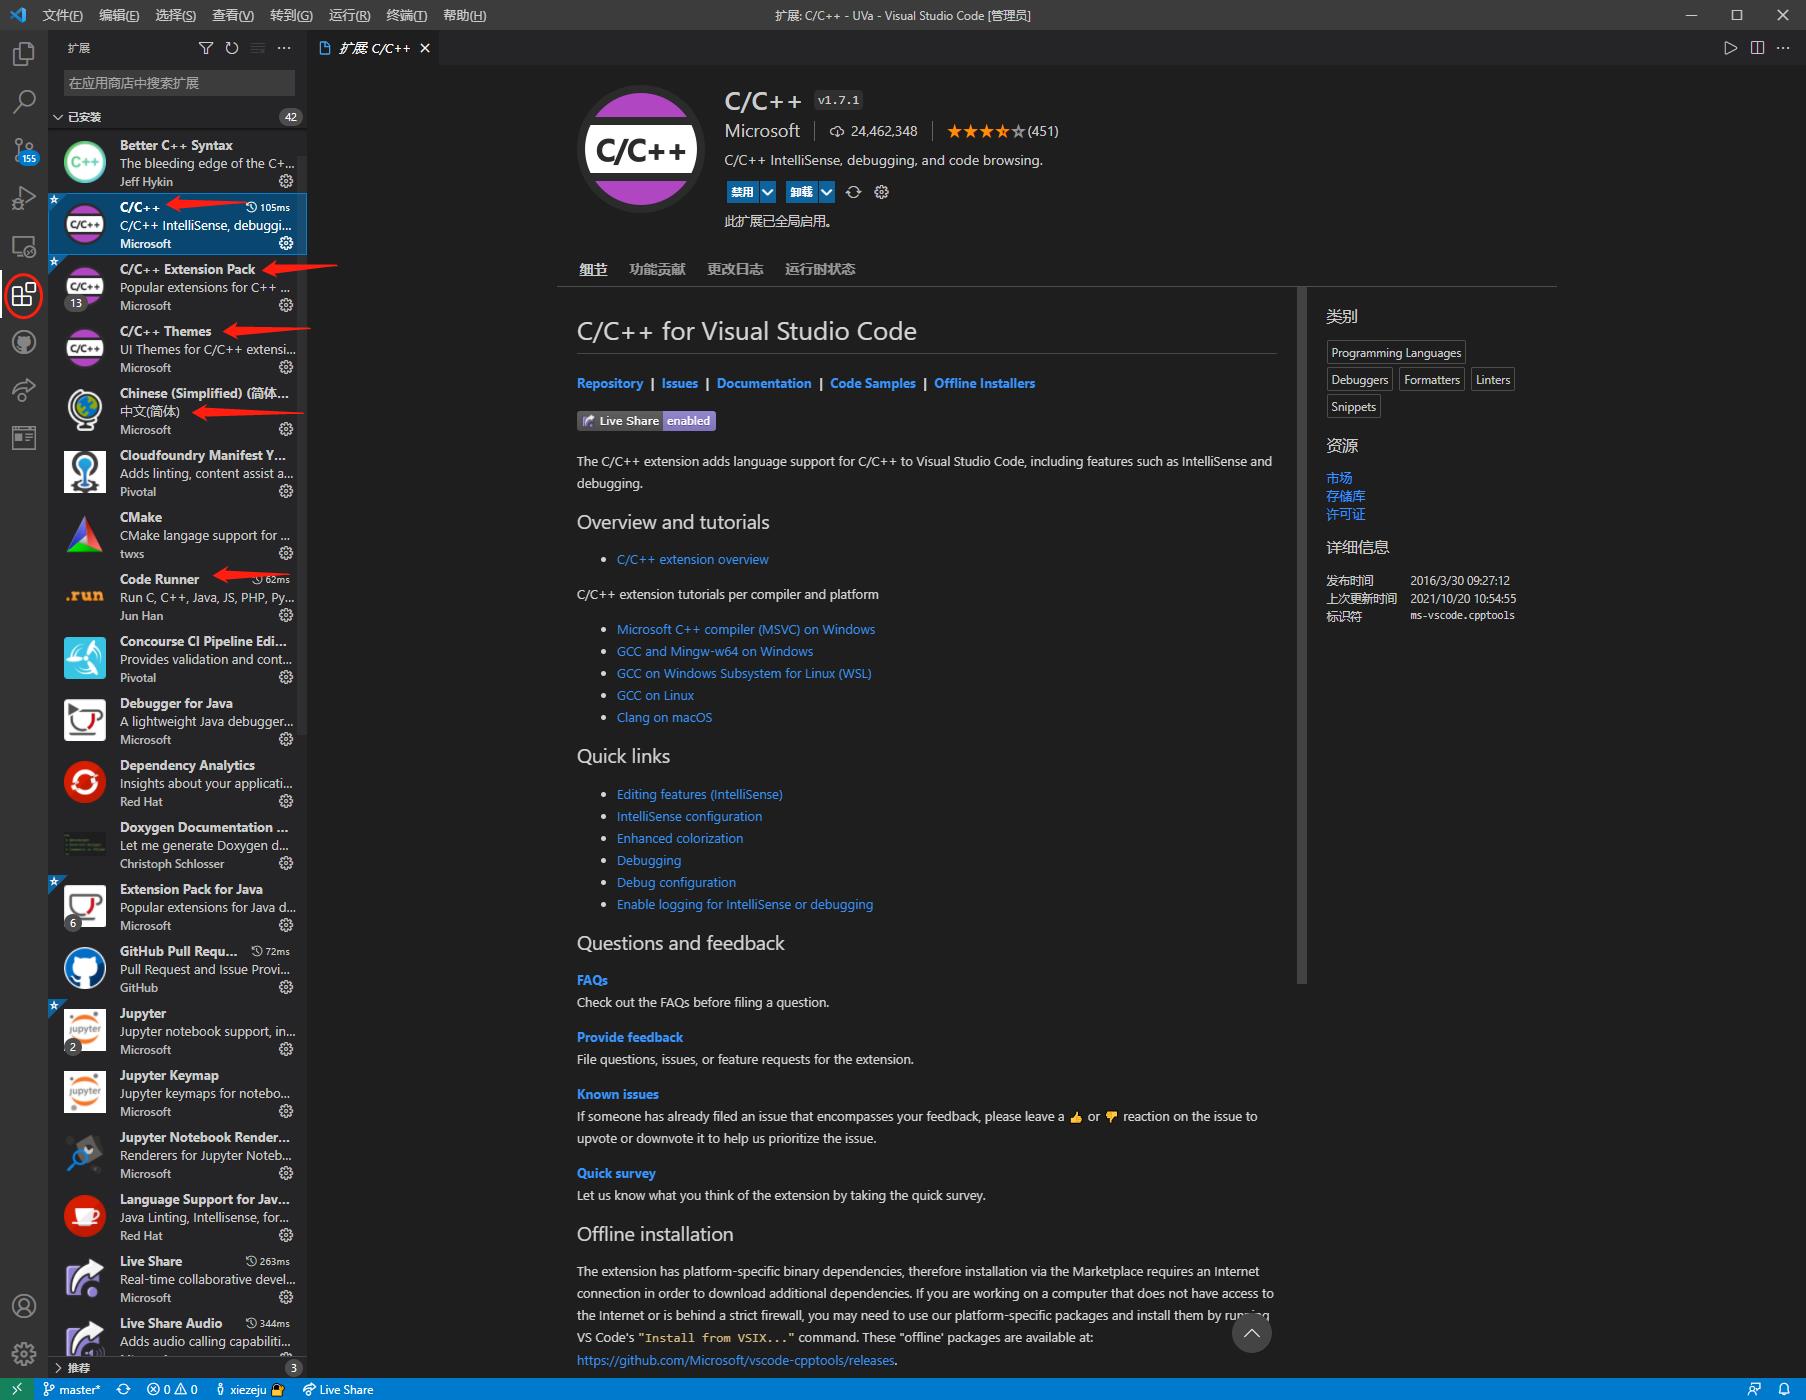Open the gear menu for C/C++ Themes
This screenshot has width=1806, height=1400.
click(x=286, y=367)
